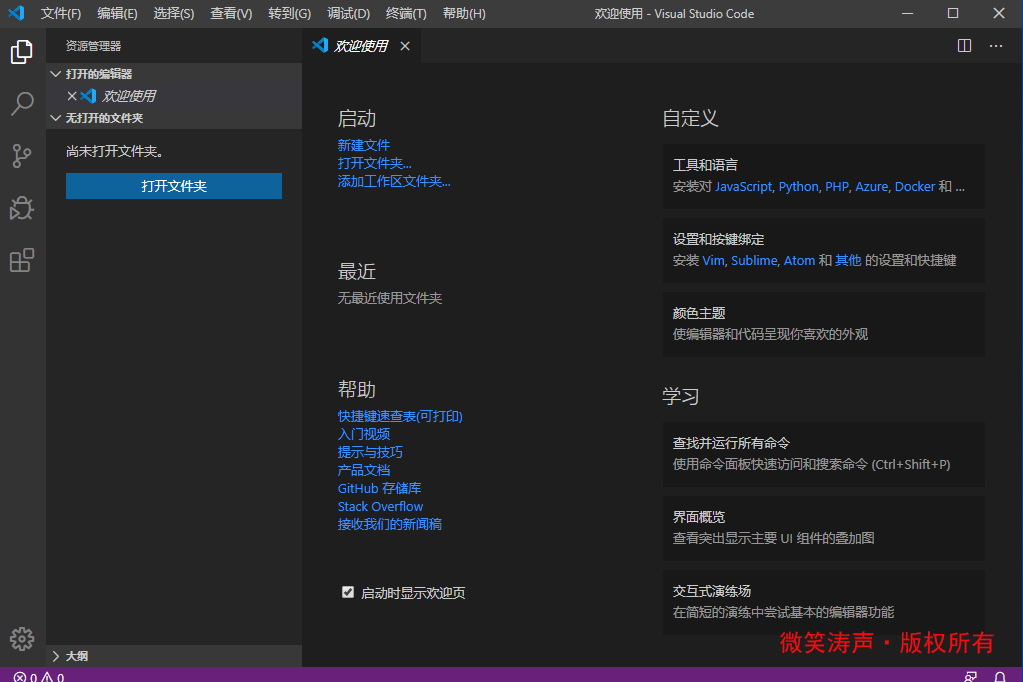The image size is (1023, 682).
Task: Open the editor more actions ellipsis
Action: [x=996, y=46]
